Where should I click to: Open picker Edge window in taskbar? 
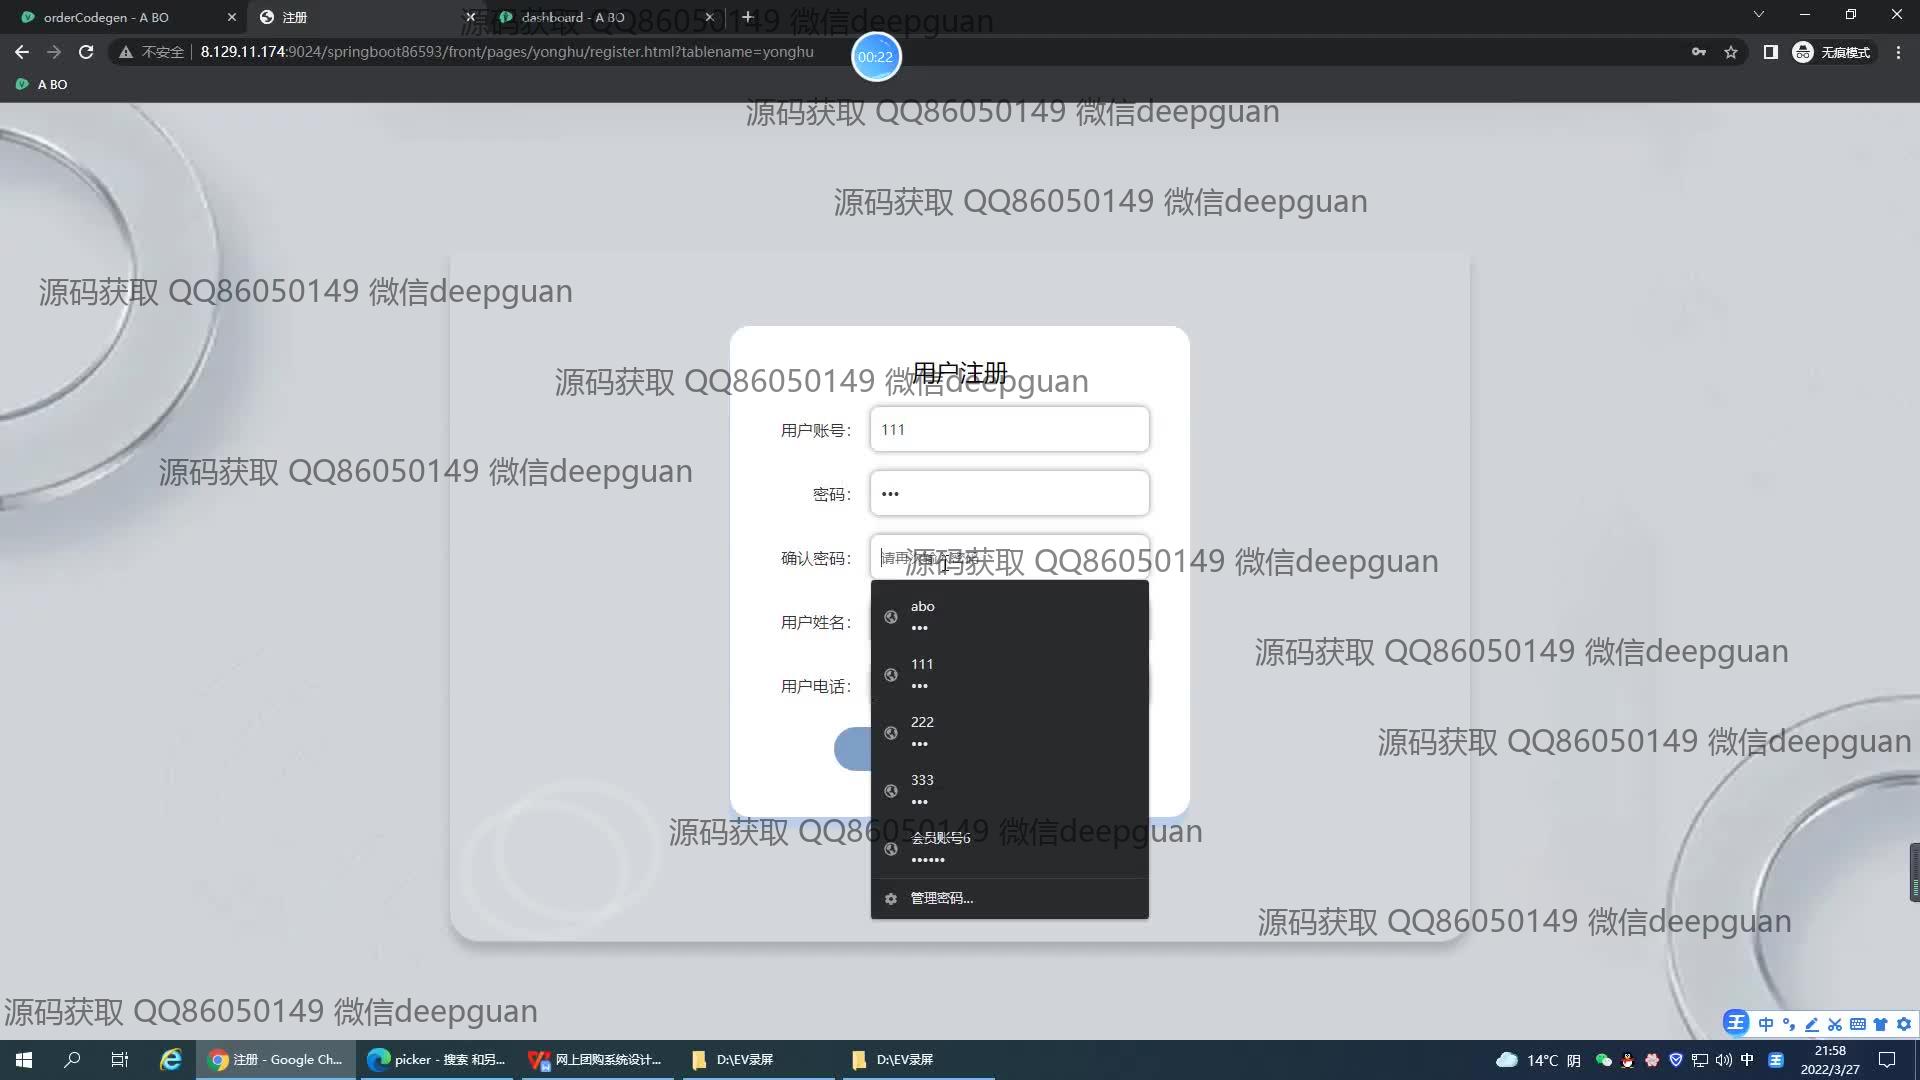(437, 1059)
